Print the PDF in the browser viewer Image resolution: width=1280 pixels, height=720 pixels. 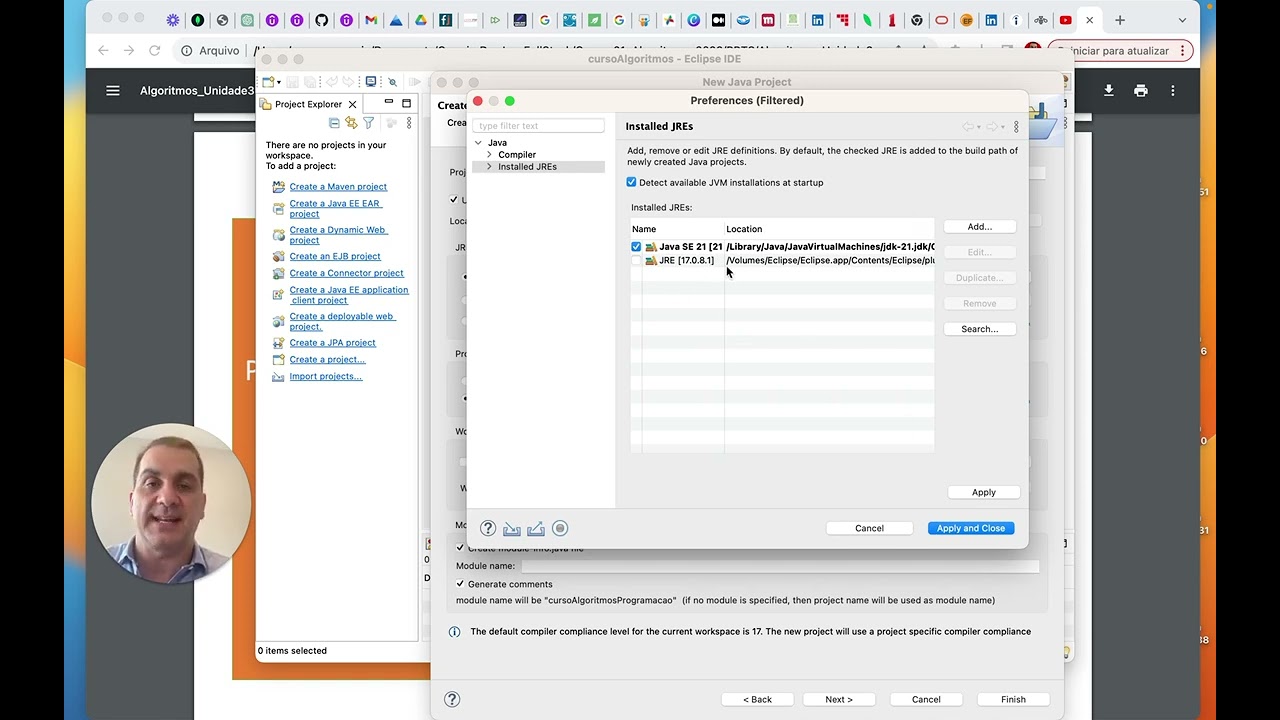pyautogui.click(x=1141, y=91)
